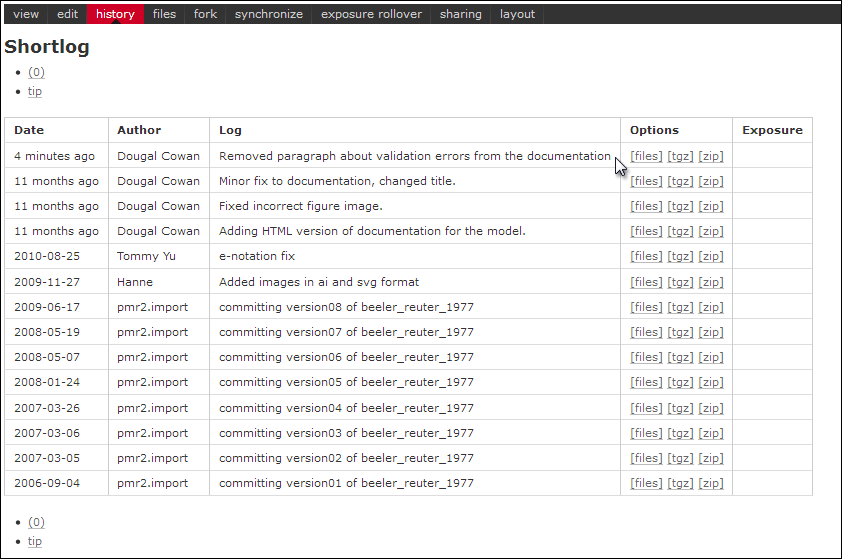Screen dimensions: 842x559
Task: Click the 'Exposure' column header
Action: pyautogui.click(x=772, y=130)
